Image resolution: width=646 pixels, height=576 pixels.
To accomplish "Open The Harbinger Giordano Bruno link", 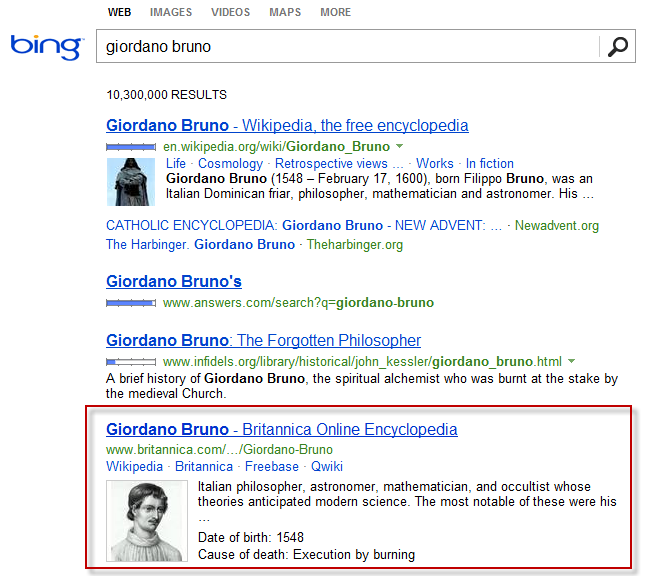I will point(201,244).
